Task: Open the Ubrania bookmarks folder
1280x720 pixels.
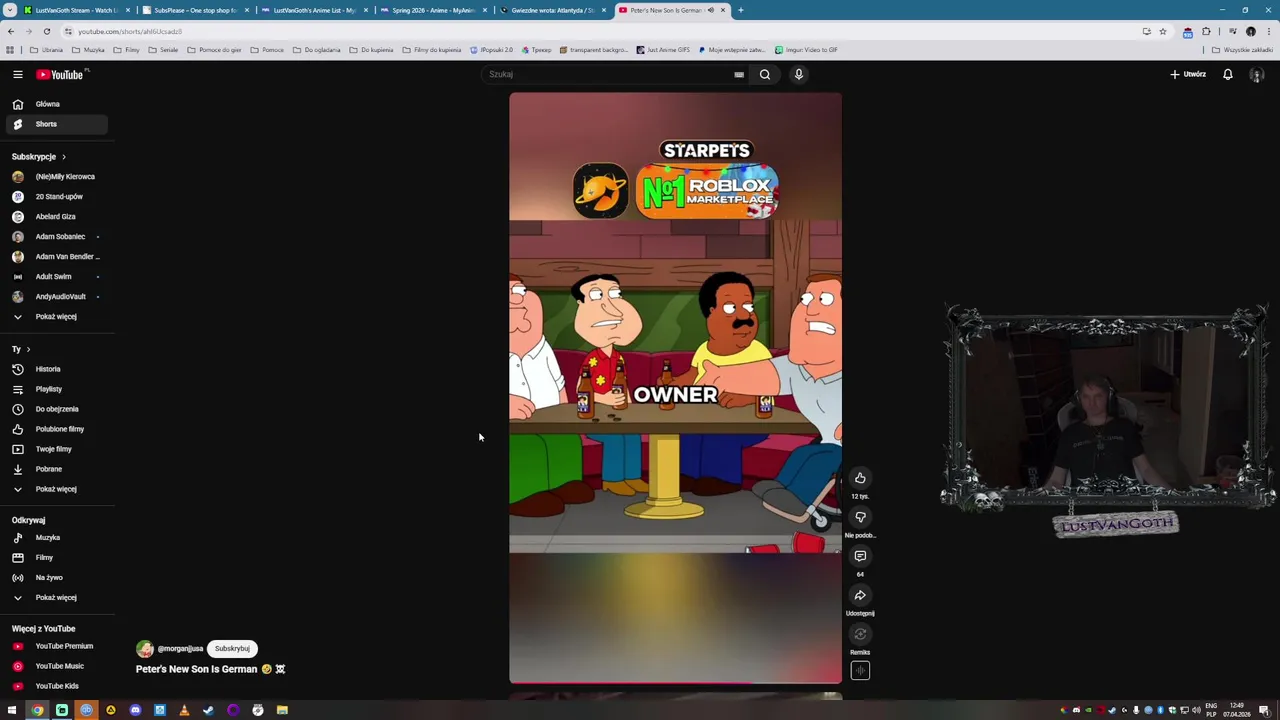Action: 46,50
